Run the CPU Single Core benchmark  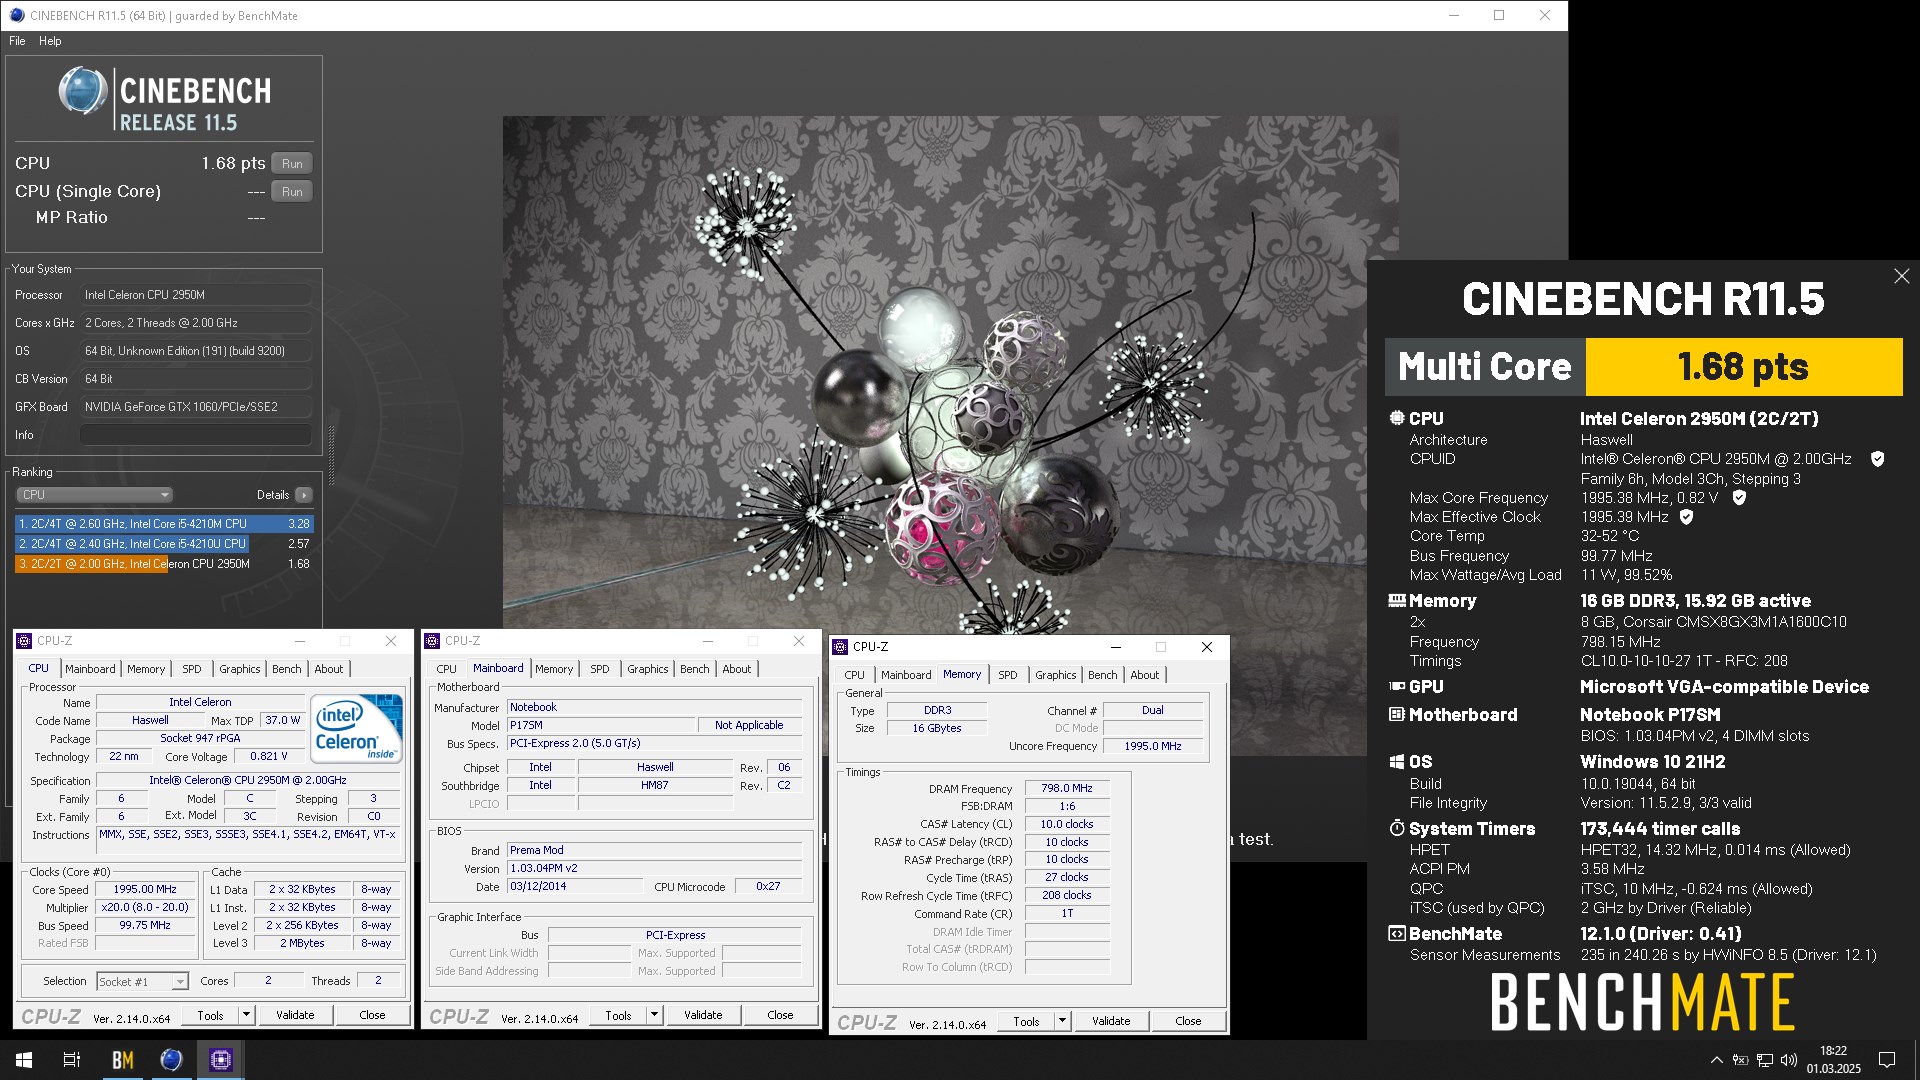[x=292, y=191]
